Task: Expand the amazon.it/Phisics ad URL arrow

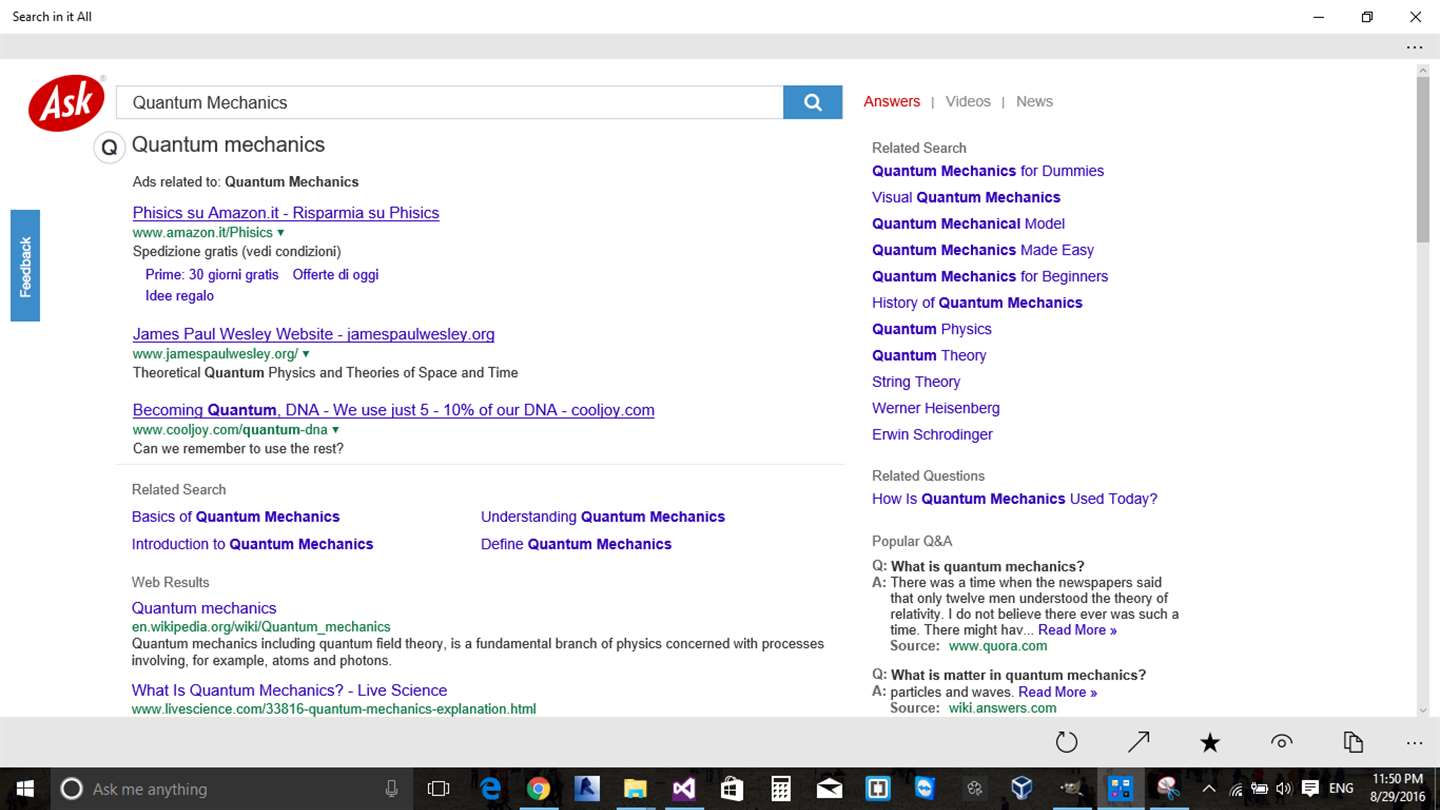Action: 281,232
